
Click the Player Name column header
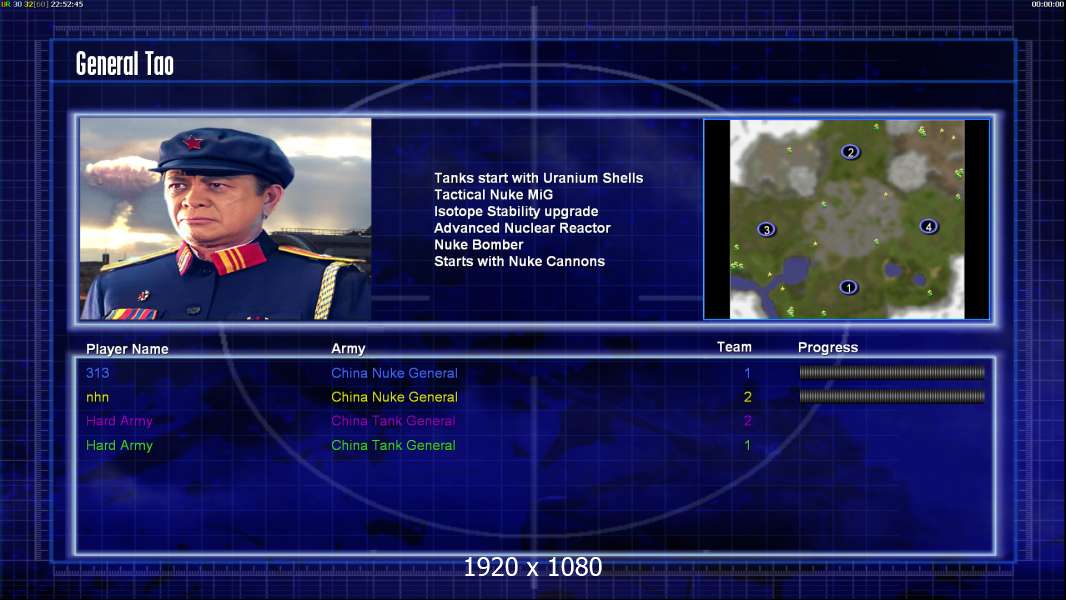coord(127,349)
